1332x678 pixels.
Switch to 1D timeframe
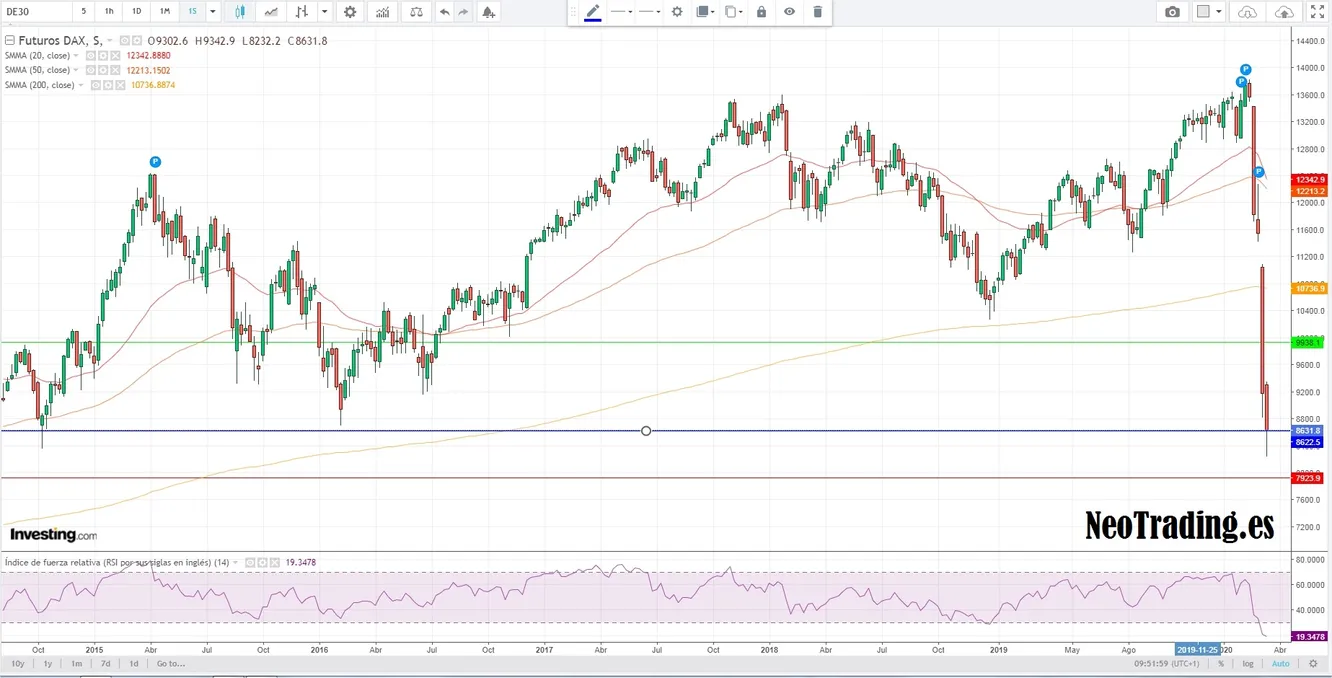(137, 12)
